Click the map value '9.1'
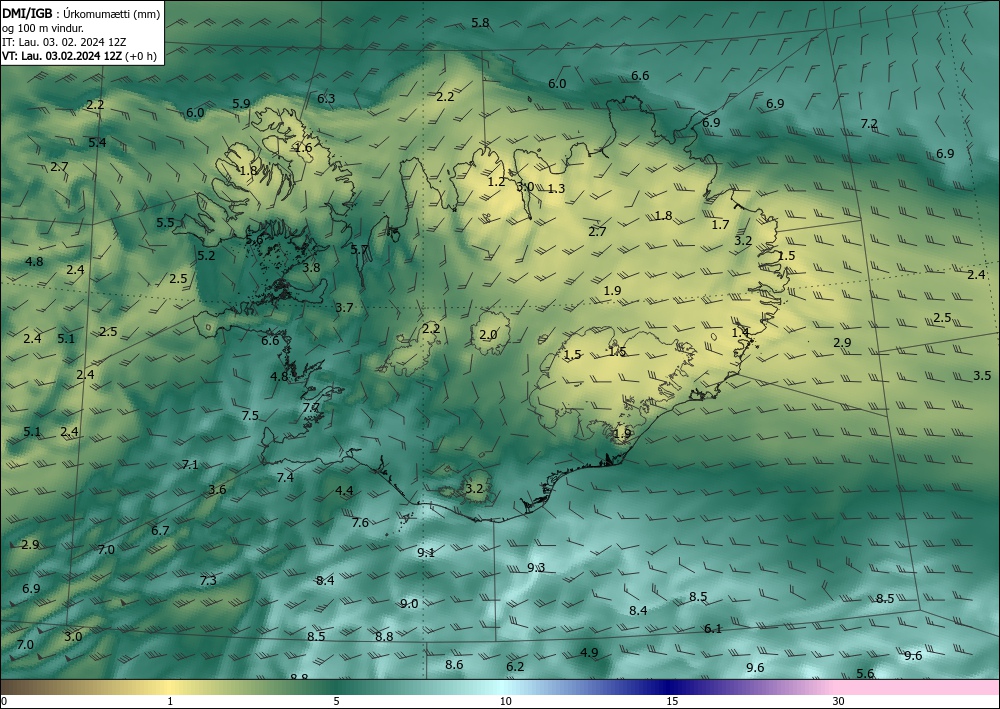1000x709 pixels. 426,553
